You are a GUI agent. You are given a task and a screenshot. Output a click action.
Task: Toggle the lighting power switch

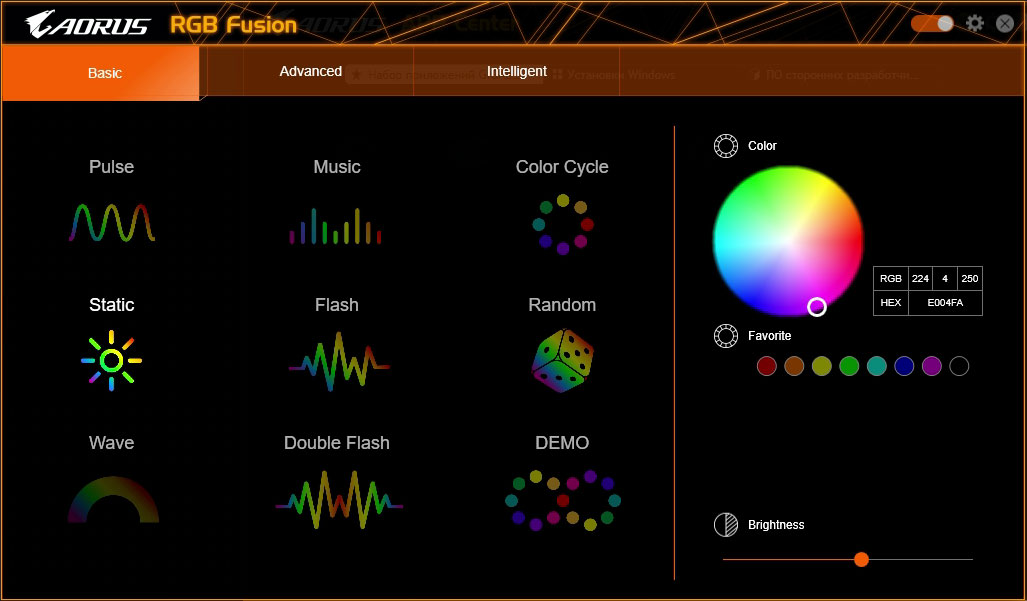click(932, 24)
